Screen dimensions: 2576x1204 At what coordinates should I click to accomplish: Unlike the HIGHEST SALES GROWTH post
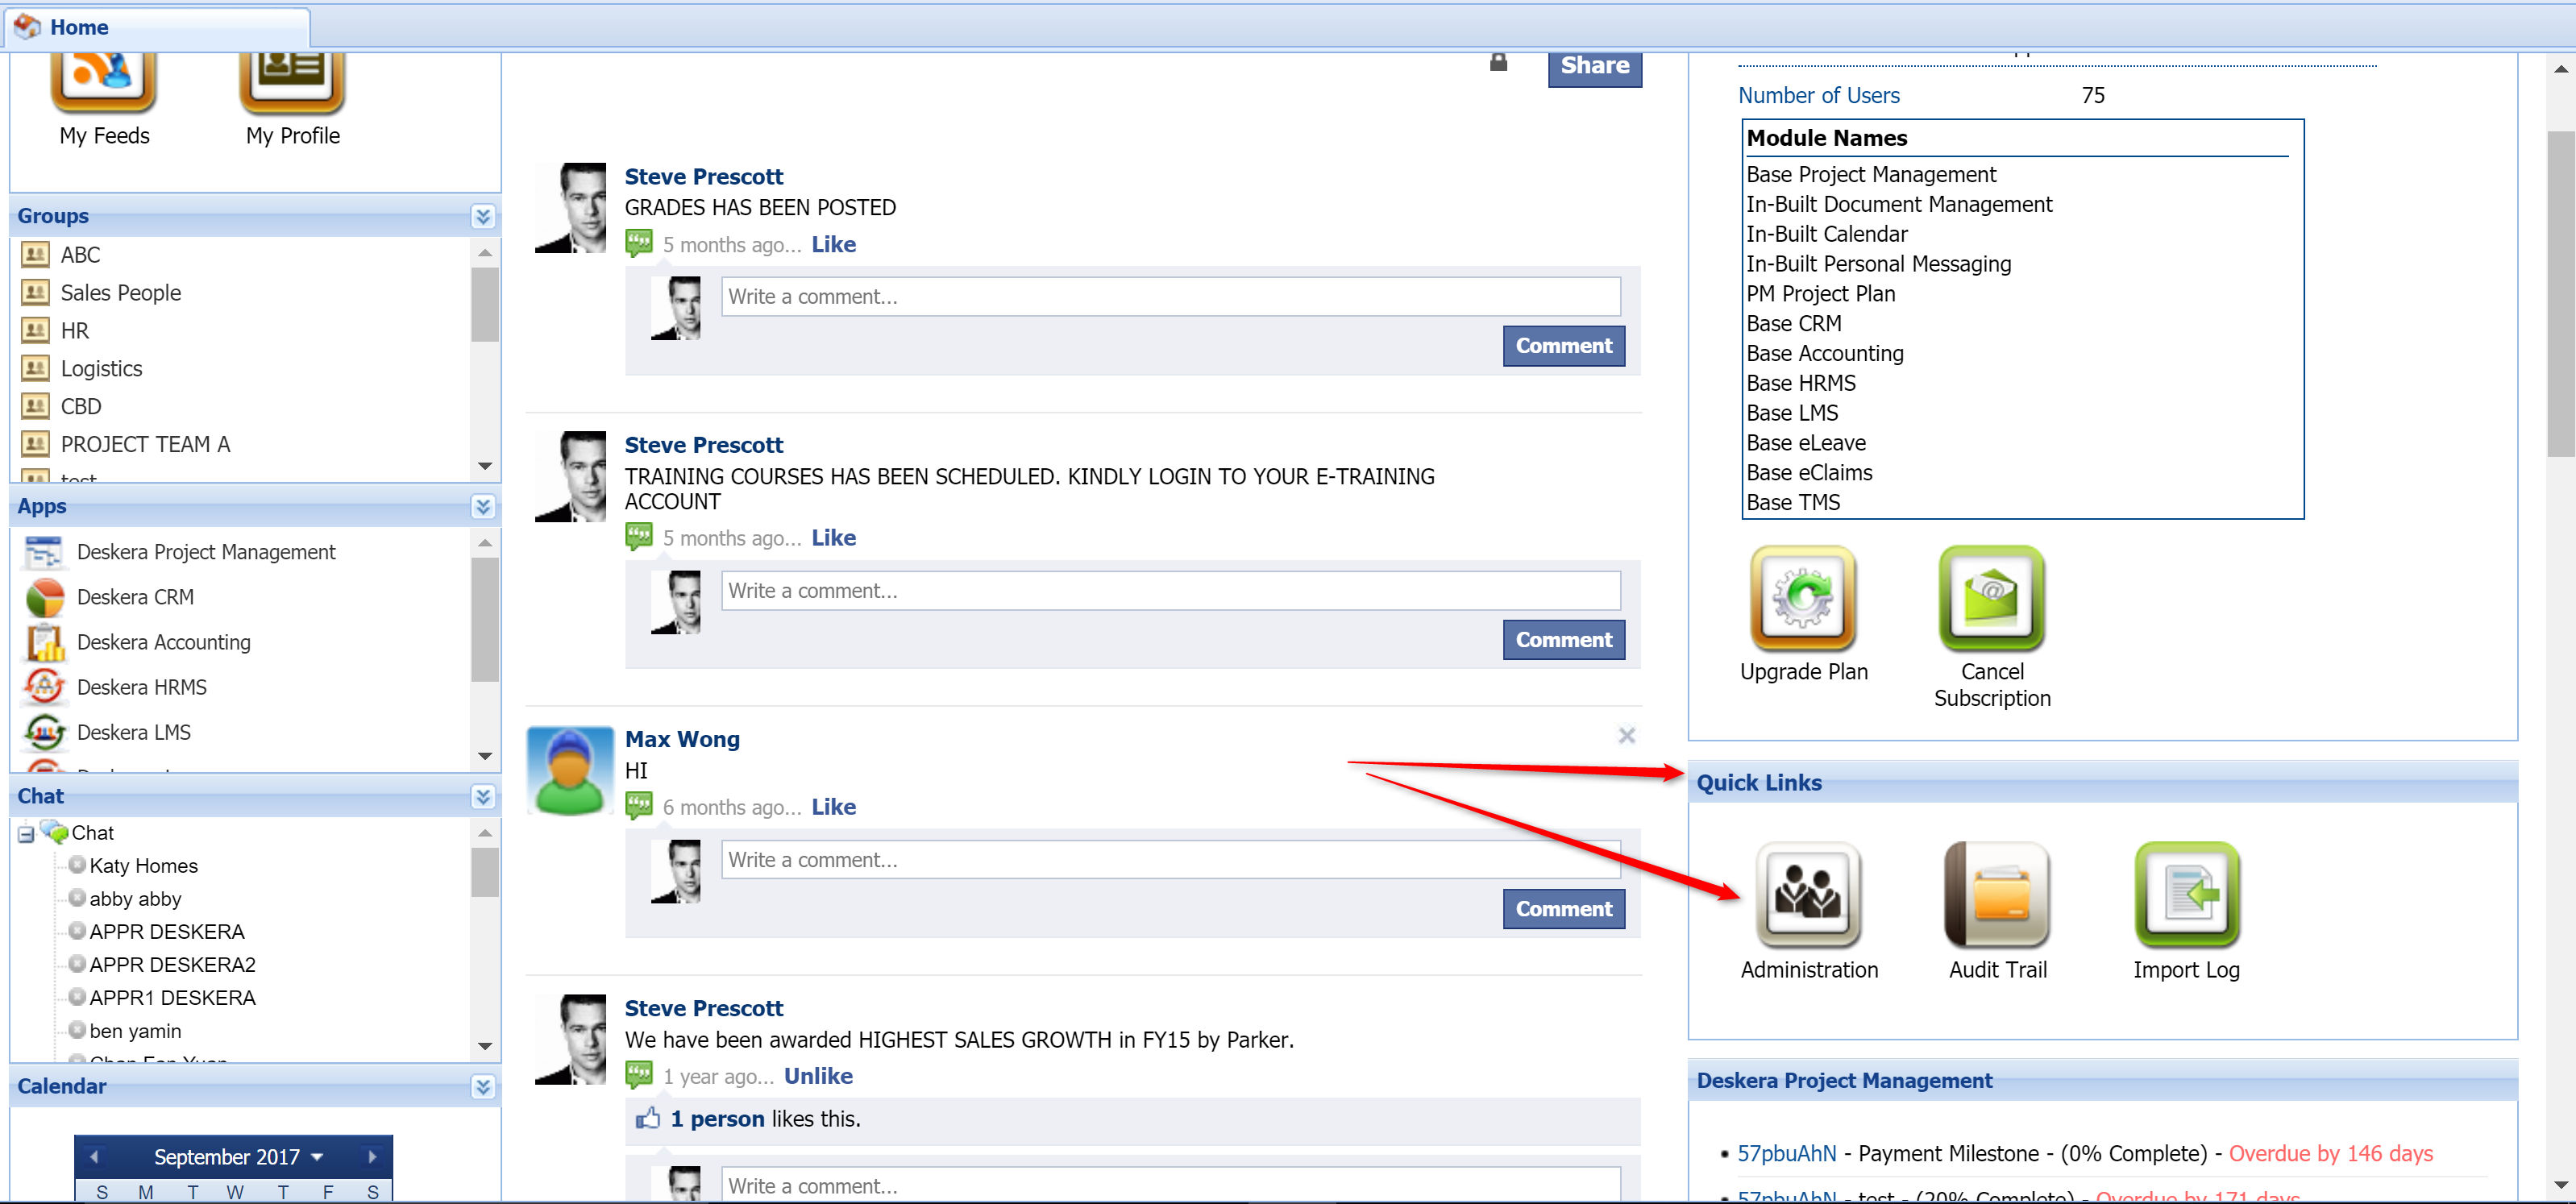pos(818,1076)
